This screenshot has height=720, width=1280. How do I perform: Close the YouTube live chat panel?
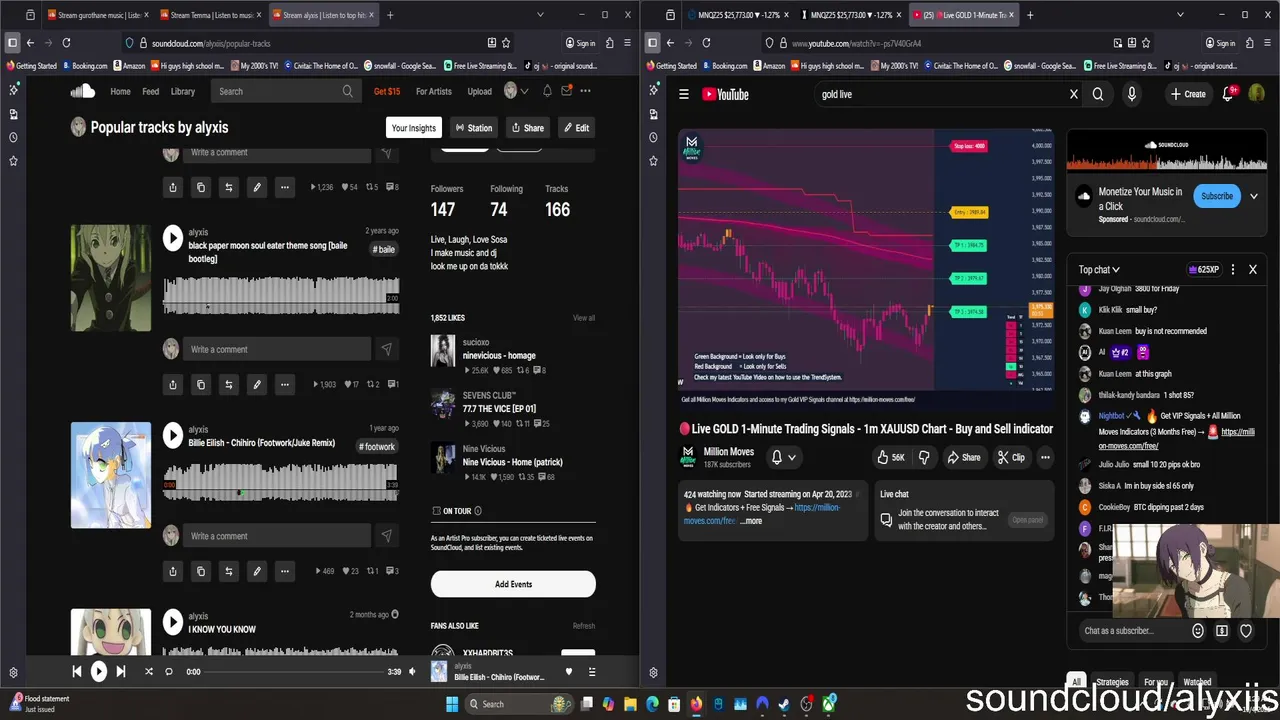[1252, 269]
